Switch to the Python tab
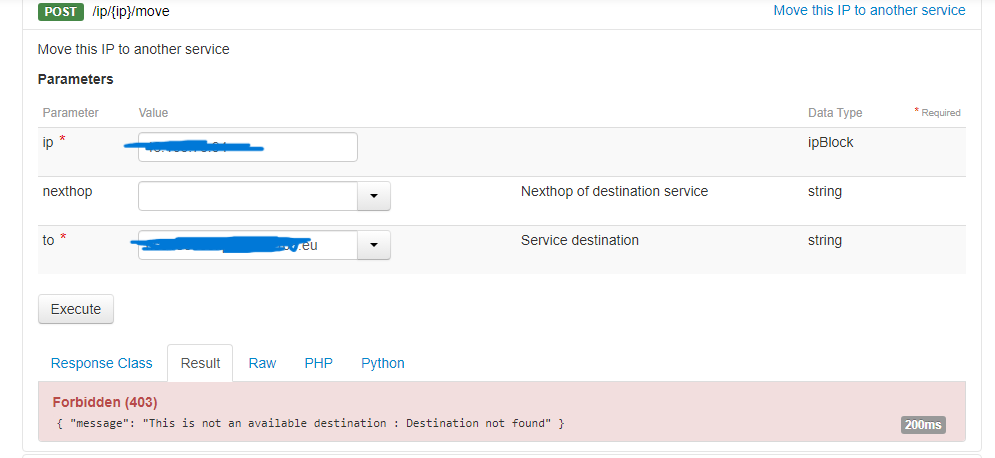 point(383,363)
